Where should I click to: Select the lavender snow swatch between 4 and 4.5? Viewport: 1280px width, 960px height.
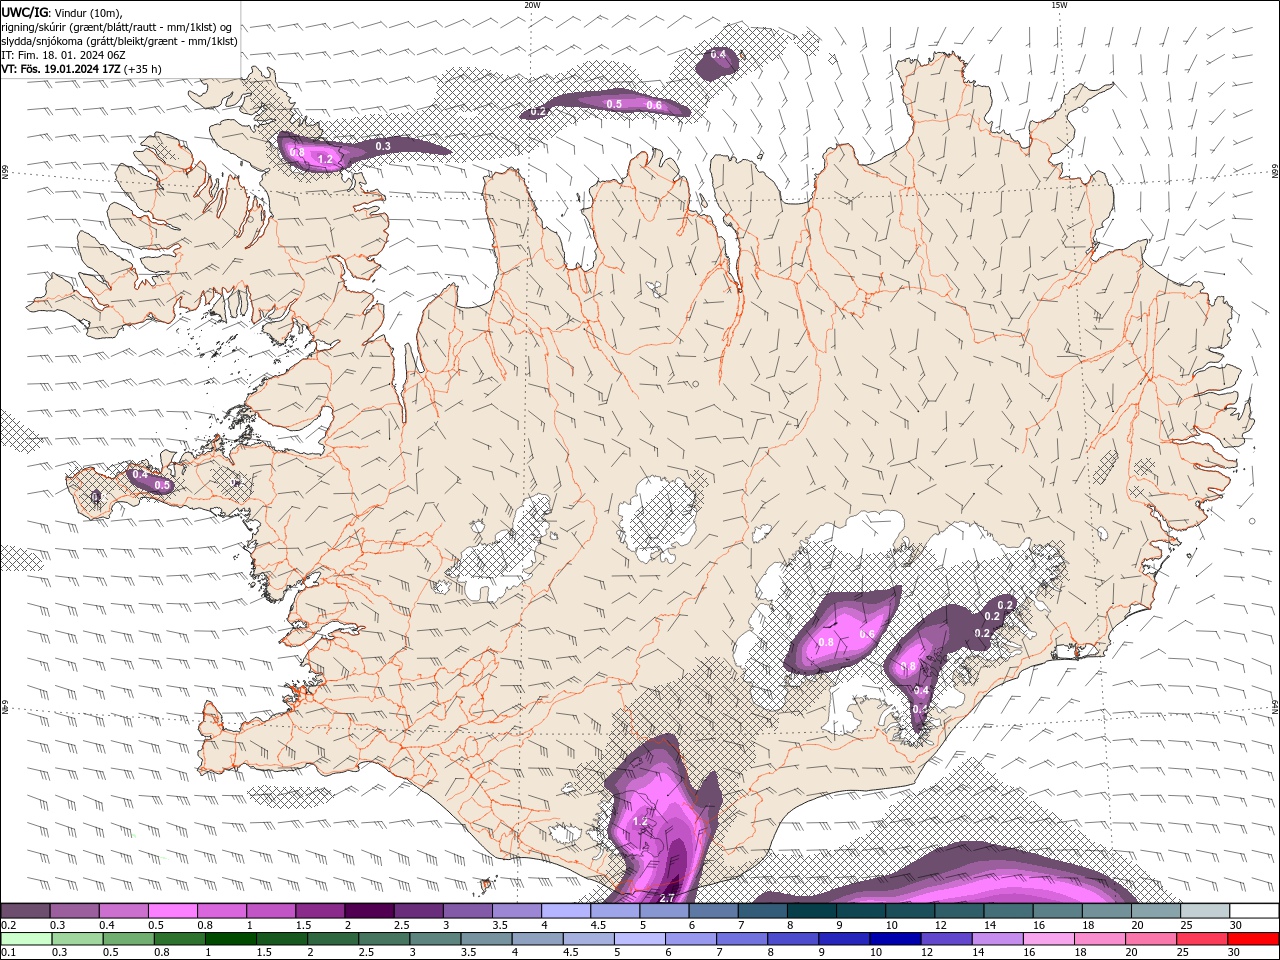coord(566,910)
